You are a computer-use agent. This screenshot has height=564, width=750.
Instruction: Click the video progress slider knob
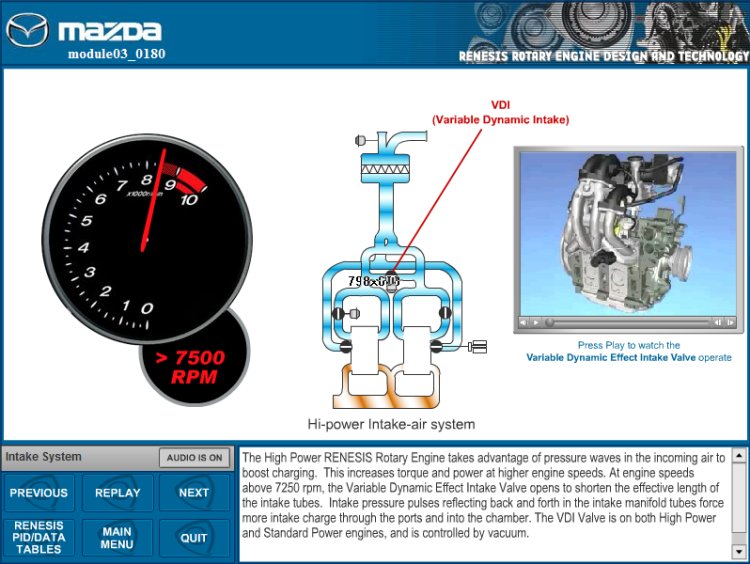(x=550, y=322)
